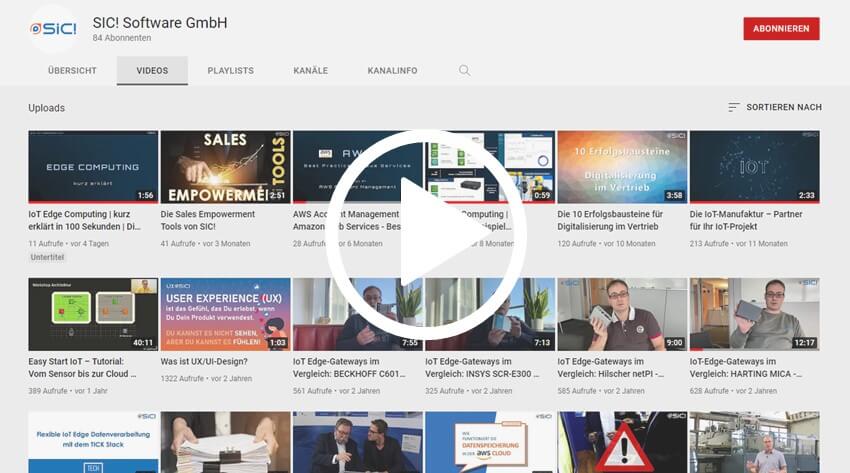
Task: Click the HARTING MICA comparison video title
Action: [x=746, y=367]
